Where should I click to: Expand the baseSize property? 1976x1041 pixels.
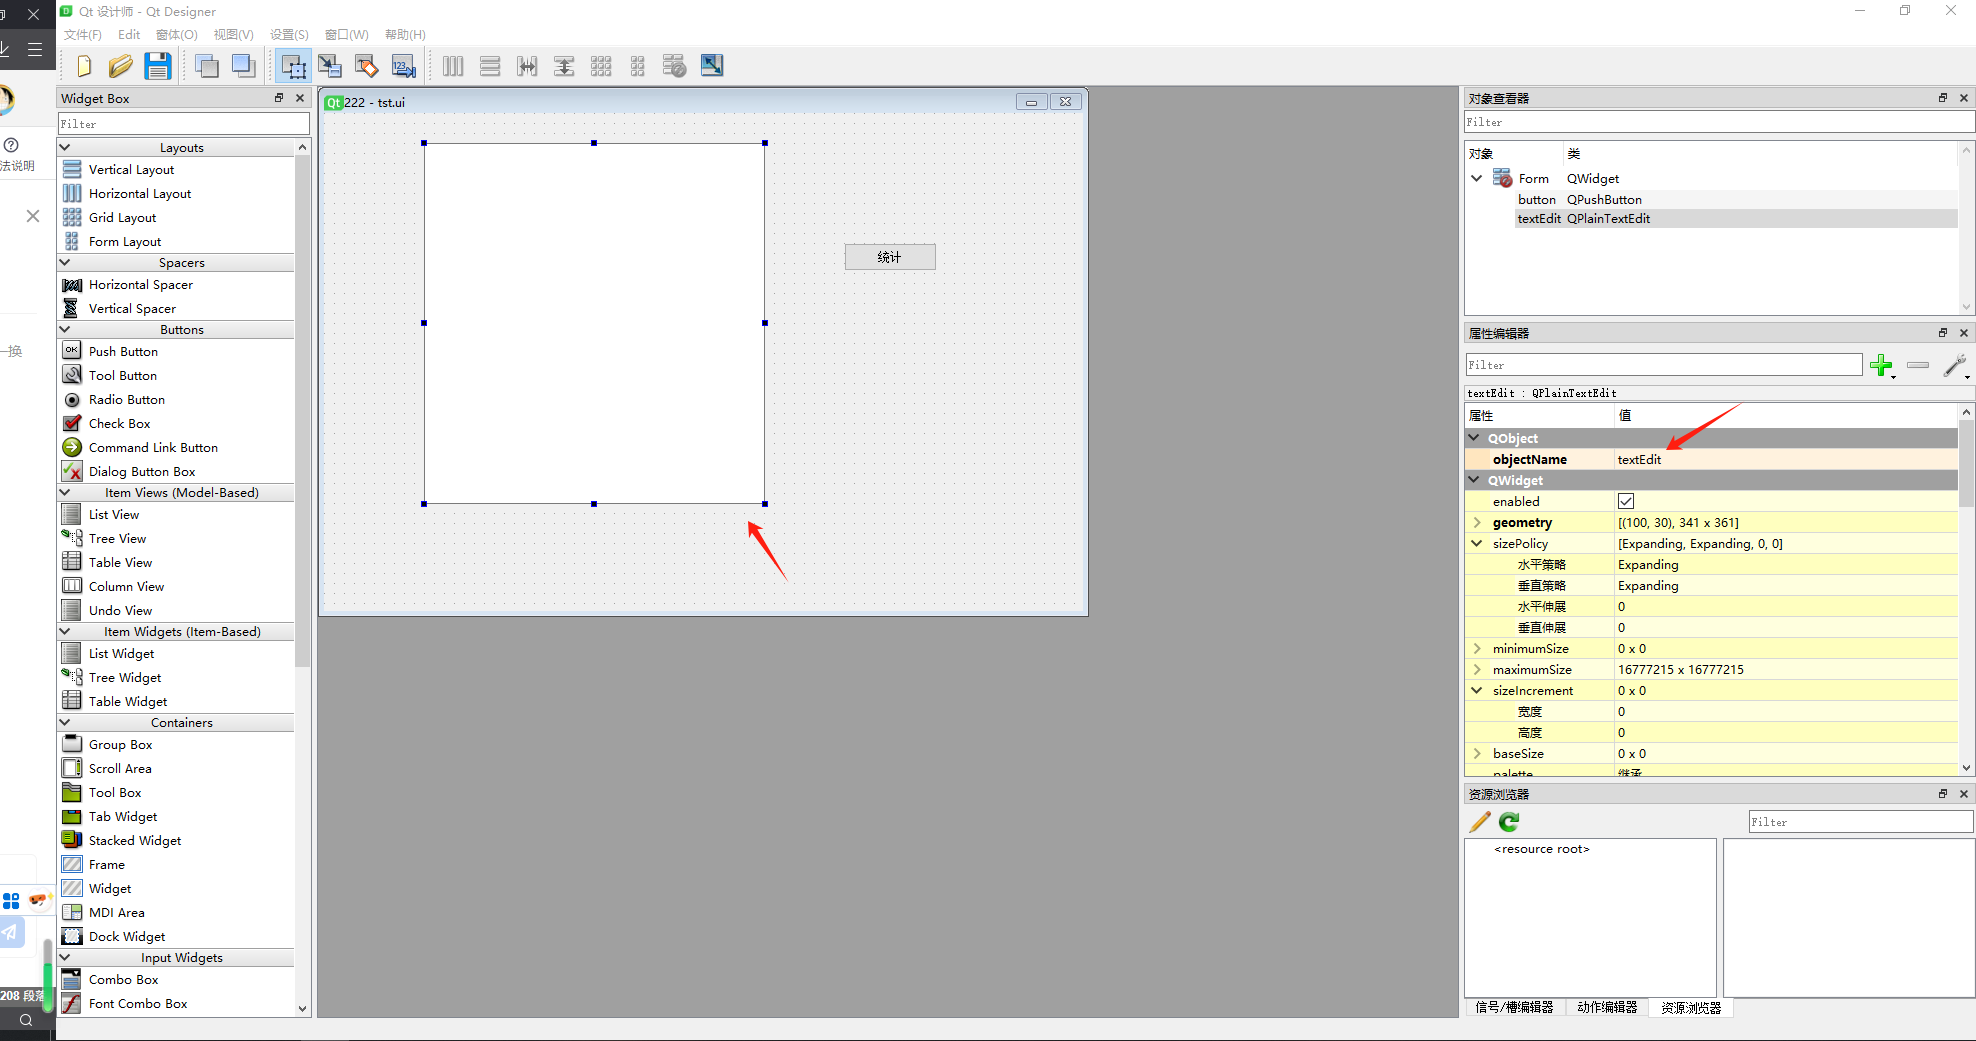(1477, 753)
